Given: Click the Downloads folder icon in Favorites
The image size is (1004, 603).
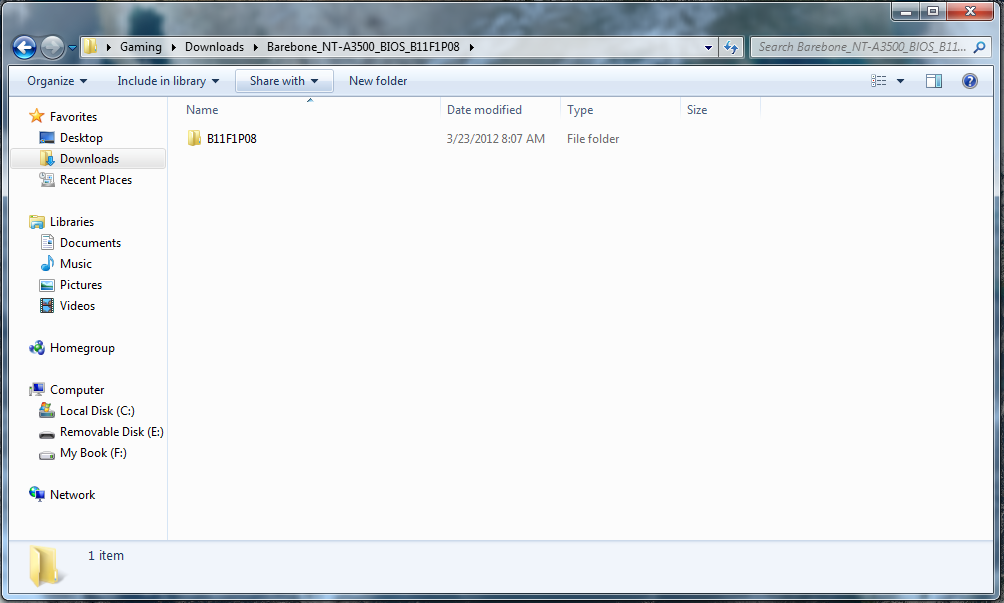Looking at the screenshot, I should pos(47,158).
